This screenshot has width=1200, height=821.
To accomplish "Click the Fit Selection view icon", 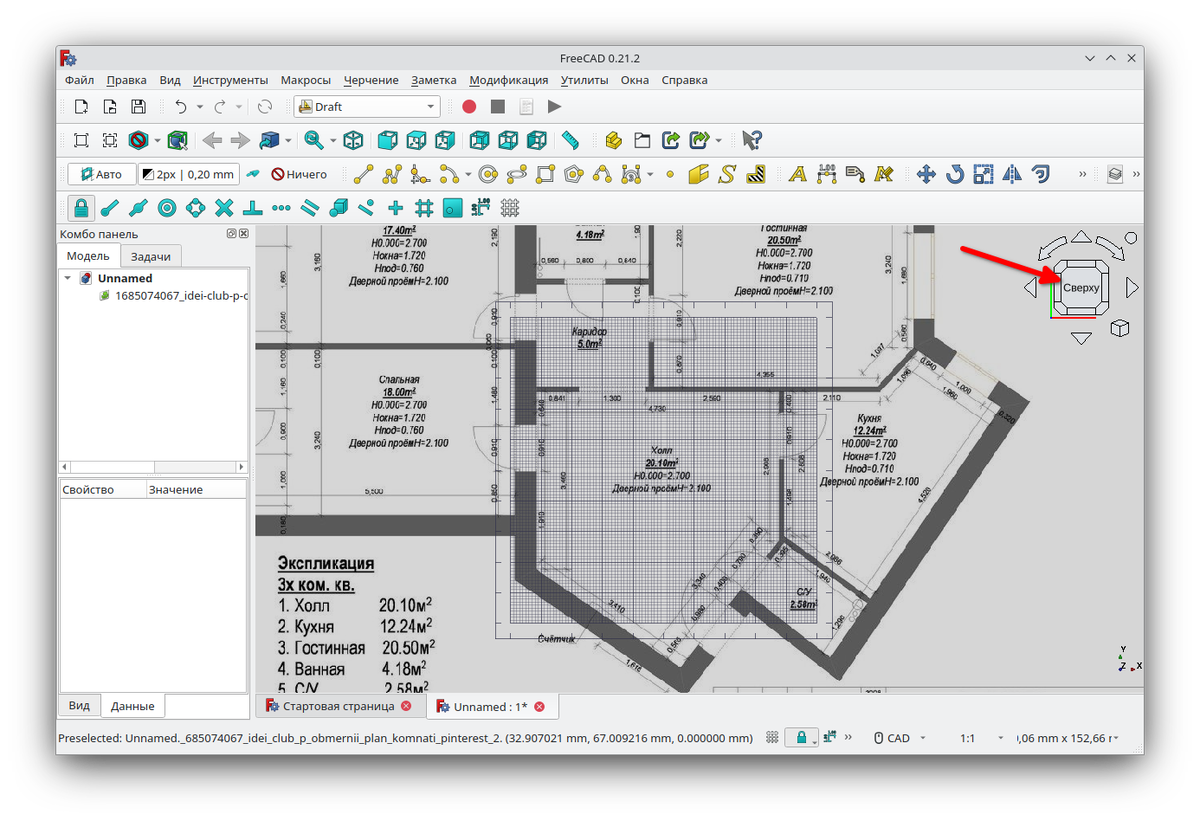I will tap(110, 141).
